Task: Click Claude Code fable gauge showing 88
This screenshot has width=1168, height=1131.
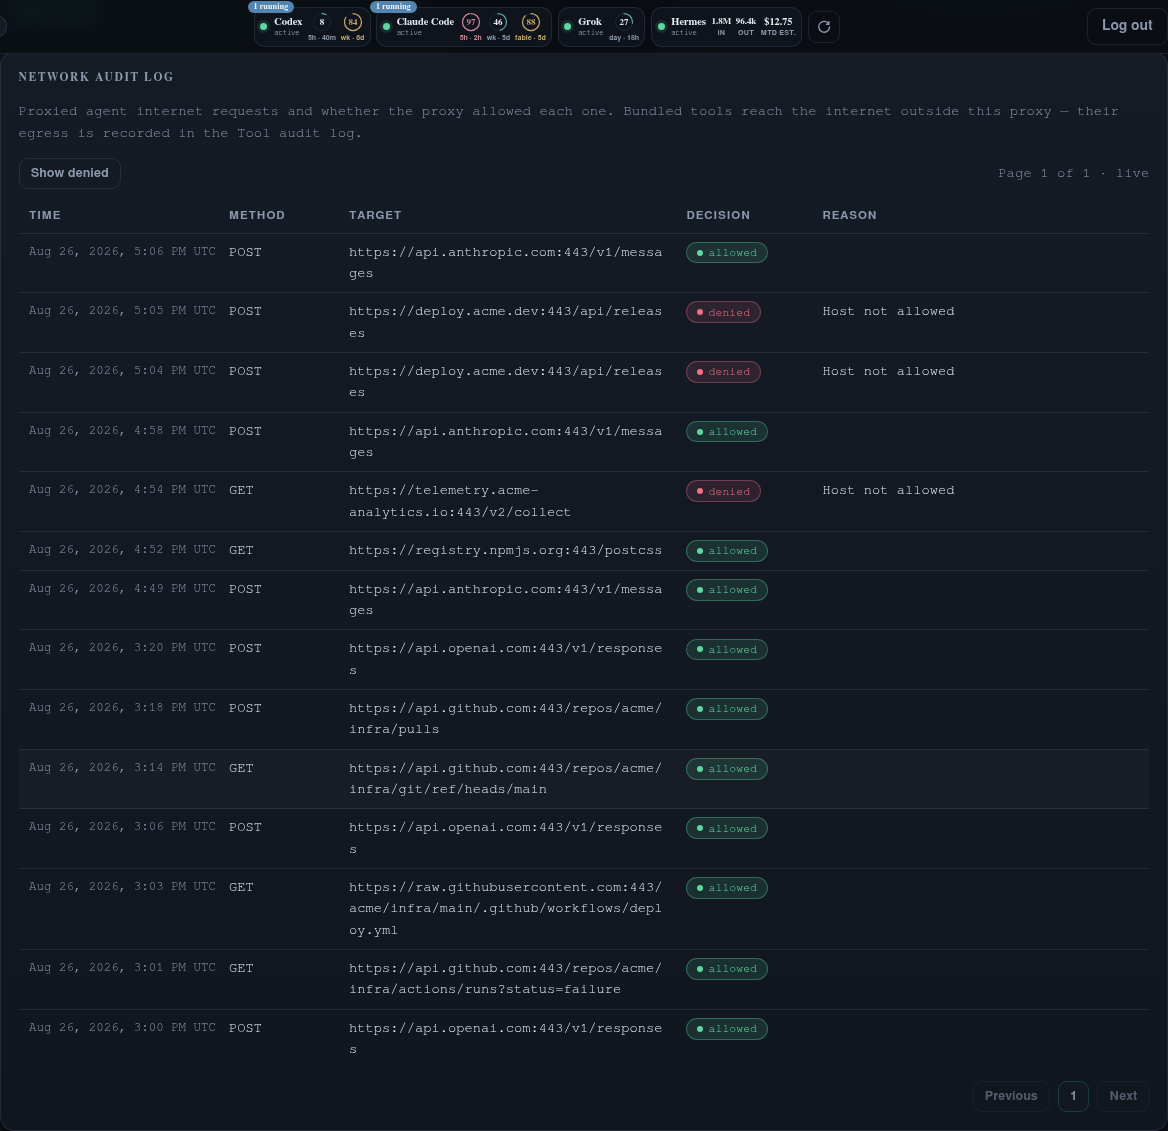Action: 530,22
